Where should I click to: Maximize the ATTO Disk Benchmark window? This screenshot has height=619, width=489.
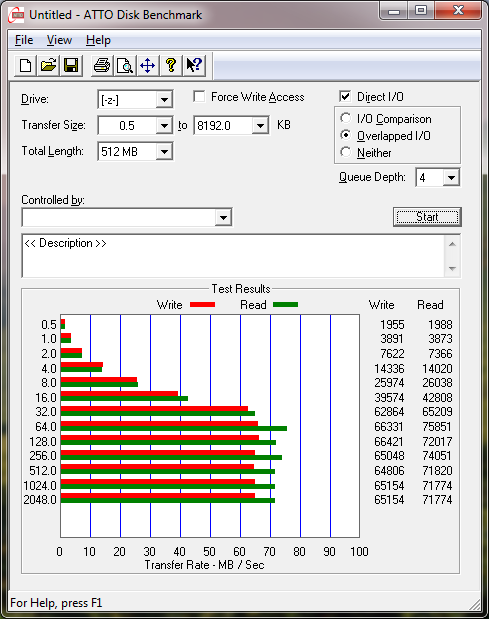point(421,10)
